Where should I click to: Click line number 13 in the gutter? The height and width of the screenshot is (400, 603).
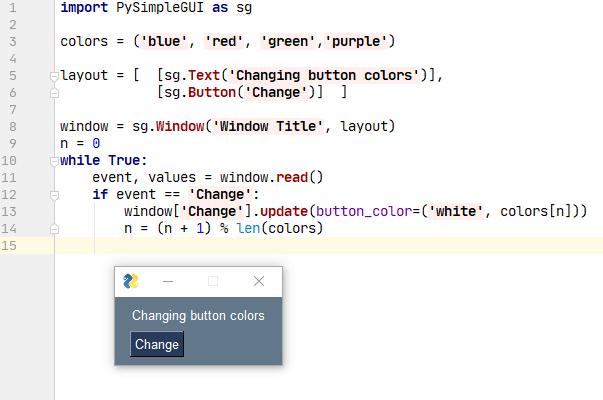9,212
